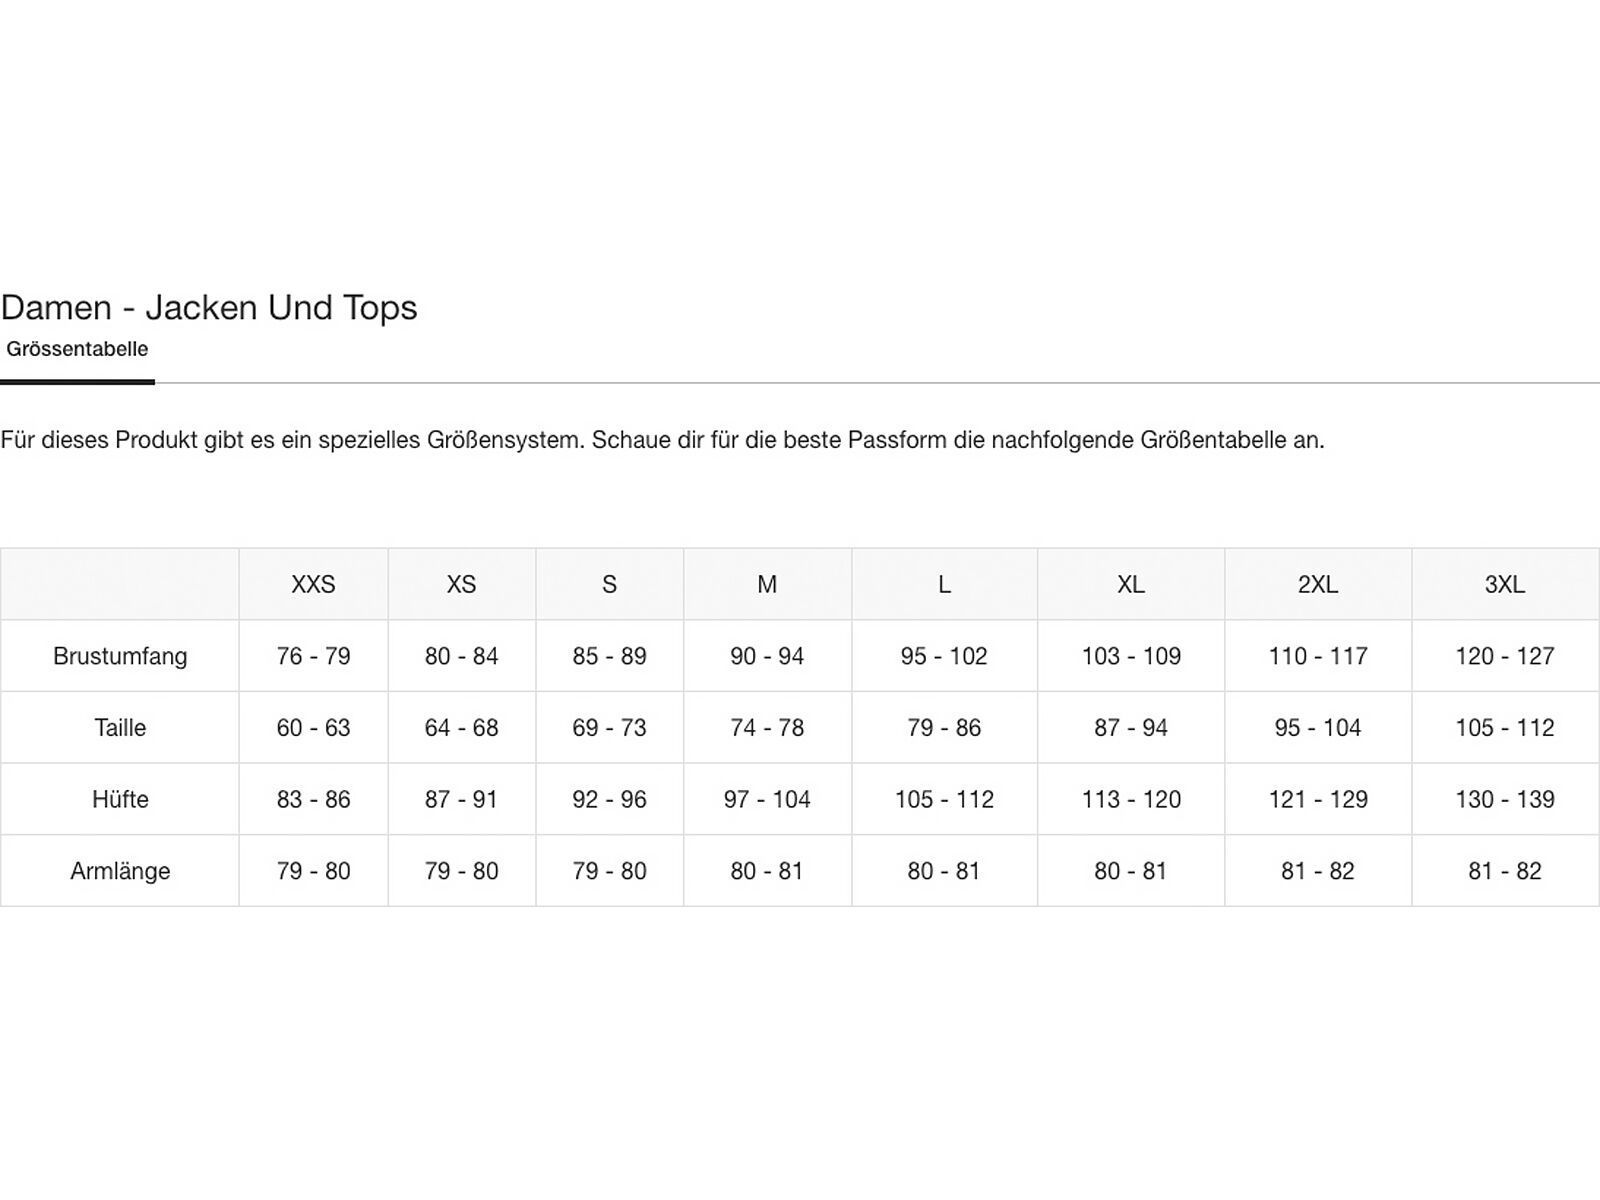The width and height of the screenshot is (1600, 1200).
Task: Click the Damen - Jacken Und Tops heading
Action: (209, 307)
